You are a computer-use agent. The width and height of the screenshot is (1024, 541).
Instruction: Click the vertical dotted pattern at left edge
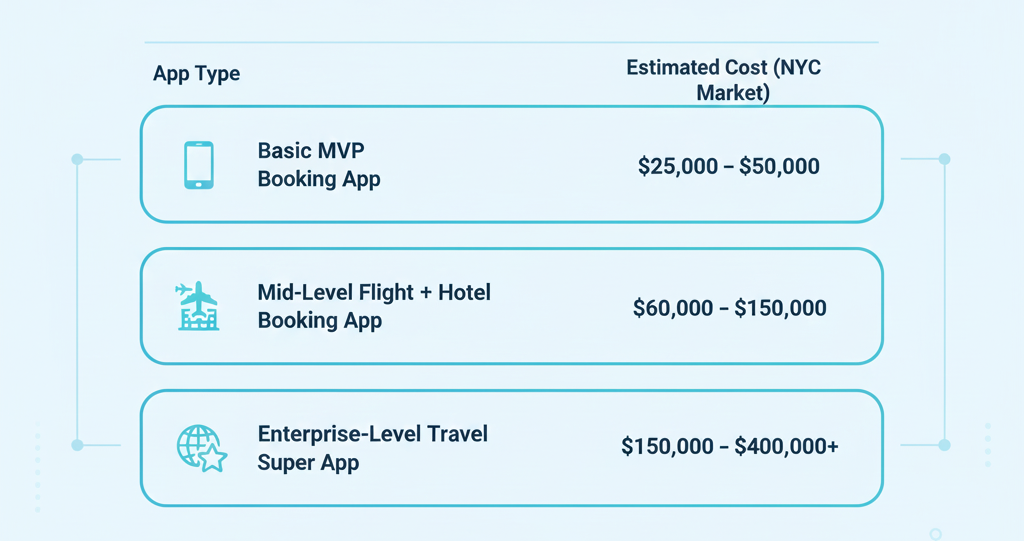click(x=38, y=465)
